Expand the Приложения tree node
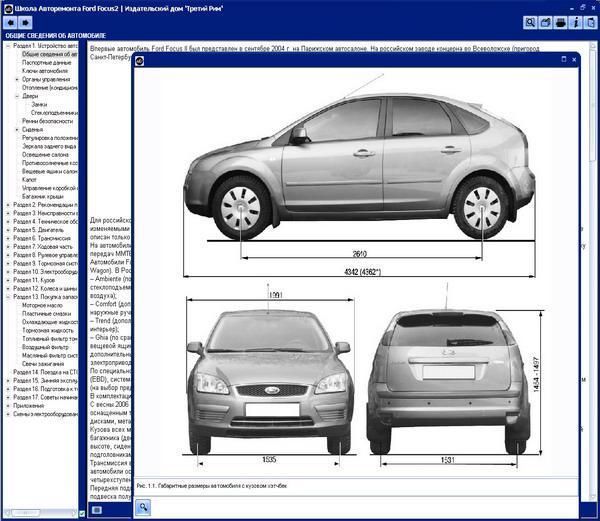The height and width of the screenshot is (521, 600). pos(8,405)
